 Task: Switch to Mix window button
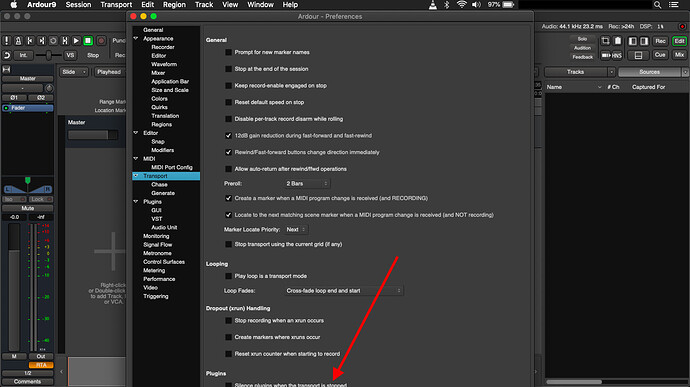pyautogui.click(x=679, y=55)
